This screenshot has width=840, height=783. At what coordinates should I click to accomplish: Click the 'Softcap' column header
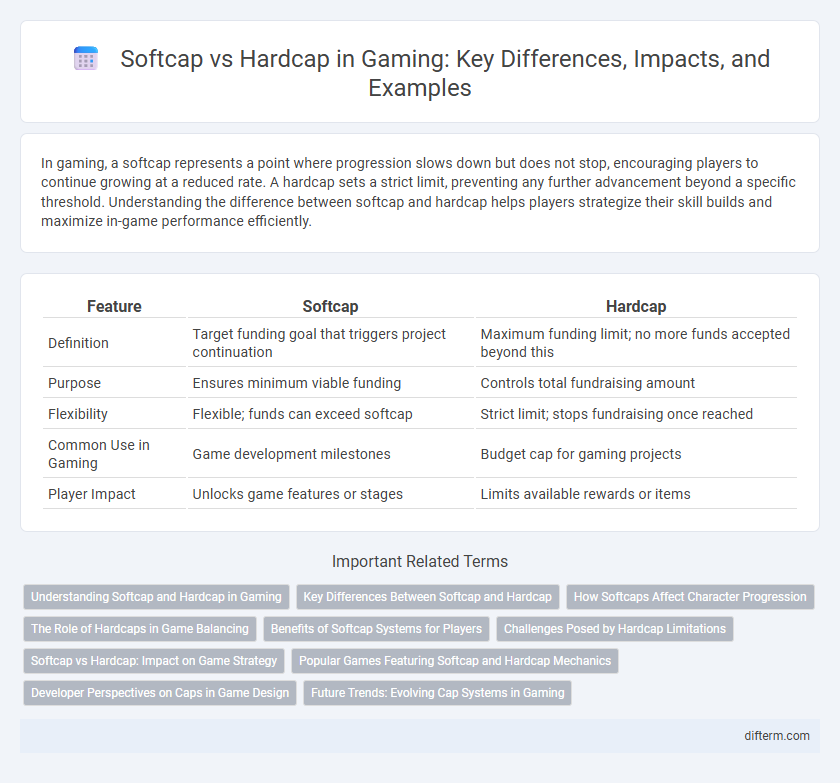331,306
